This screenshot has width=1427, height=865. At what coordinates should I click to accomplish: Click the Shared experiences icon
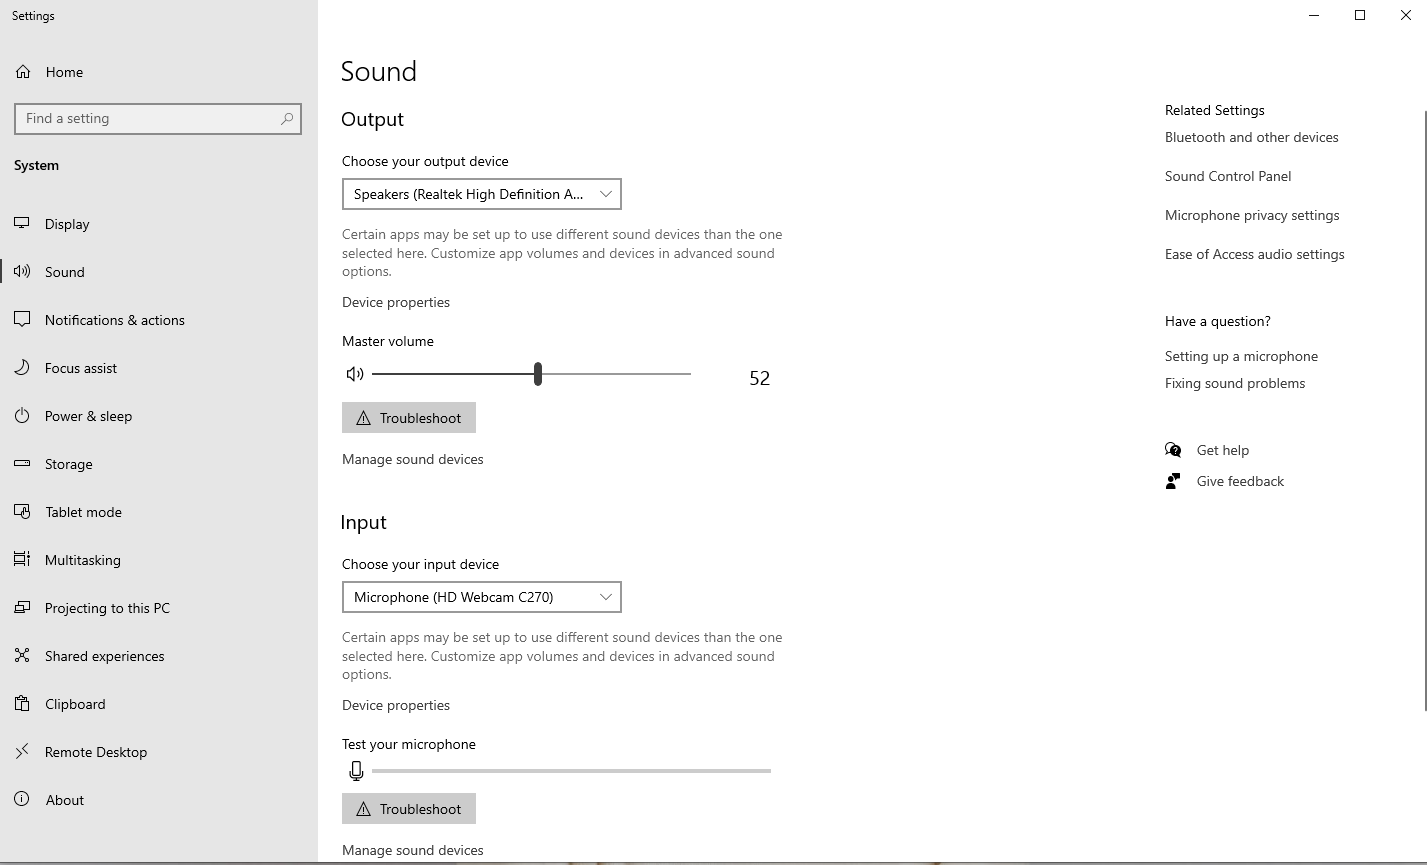[x=22, y=656]
